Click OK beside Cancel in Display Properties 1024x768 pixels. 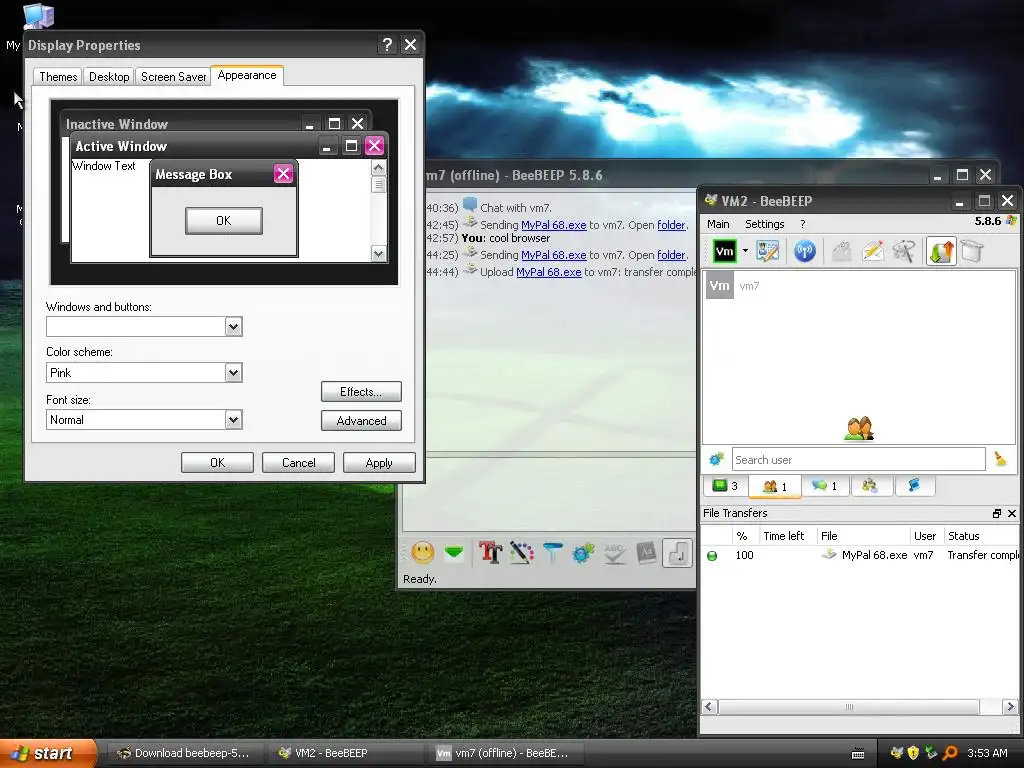217,462
